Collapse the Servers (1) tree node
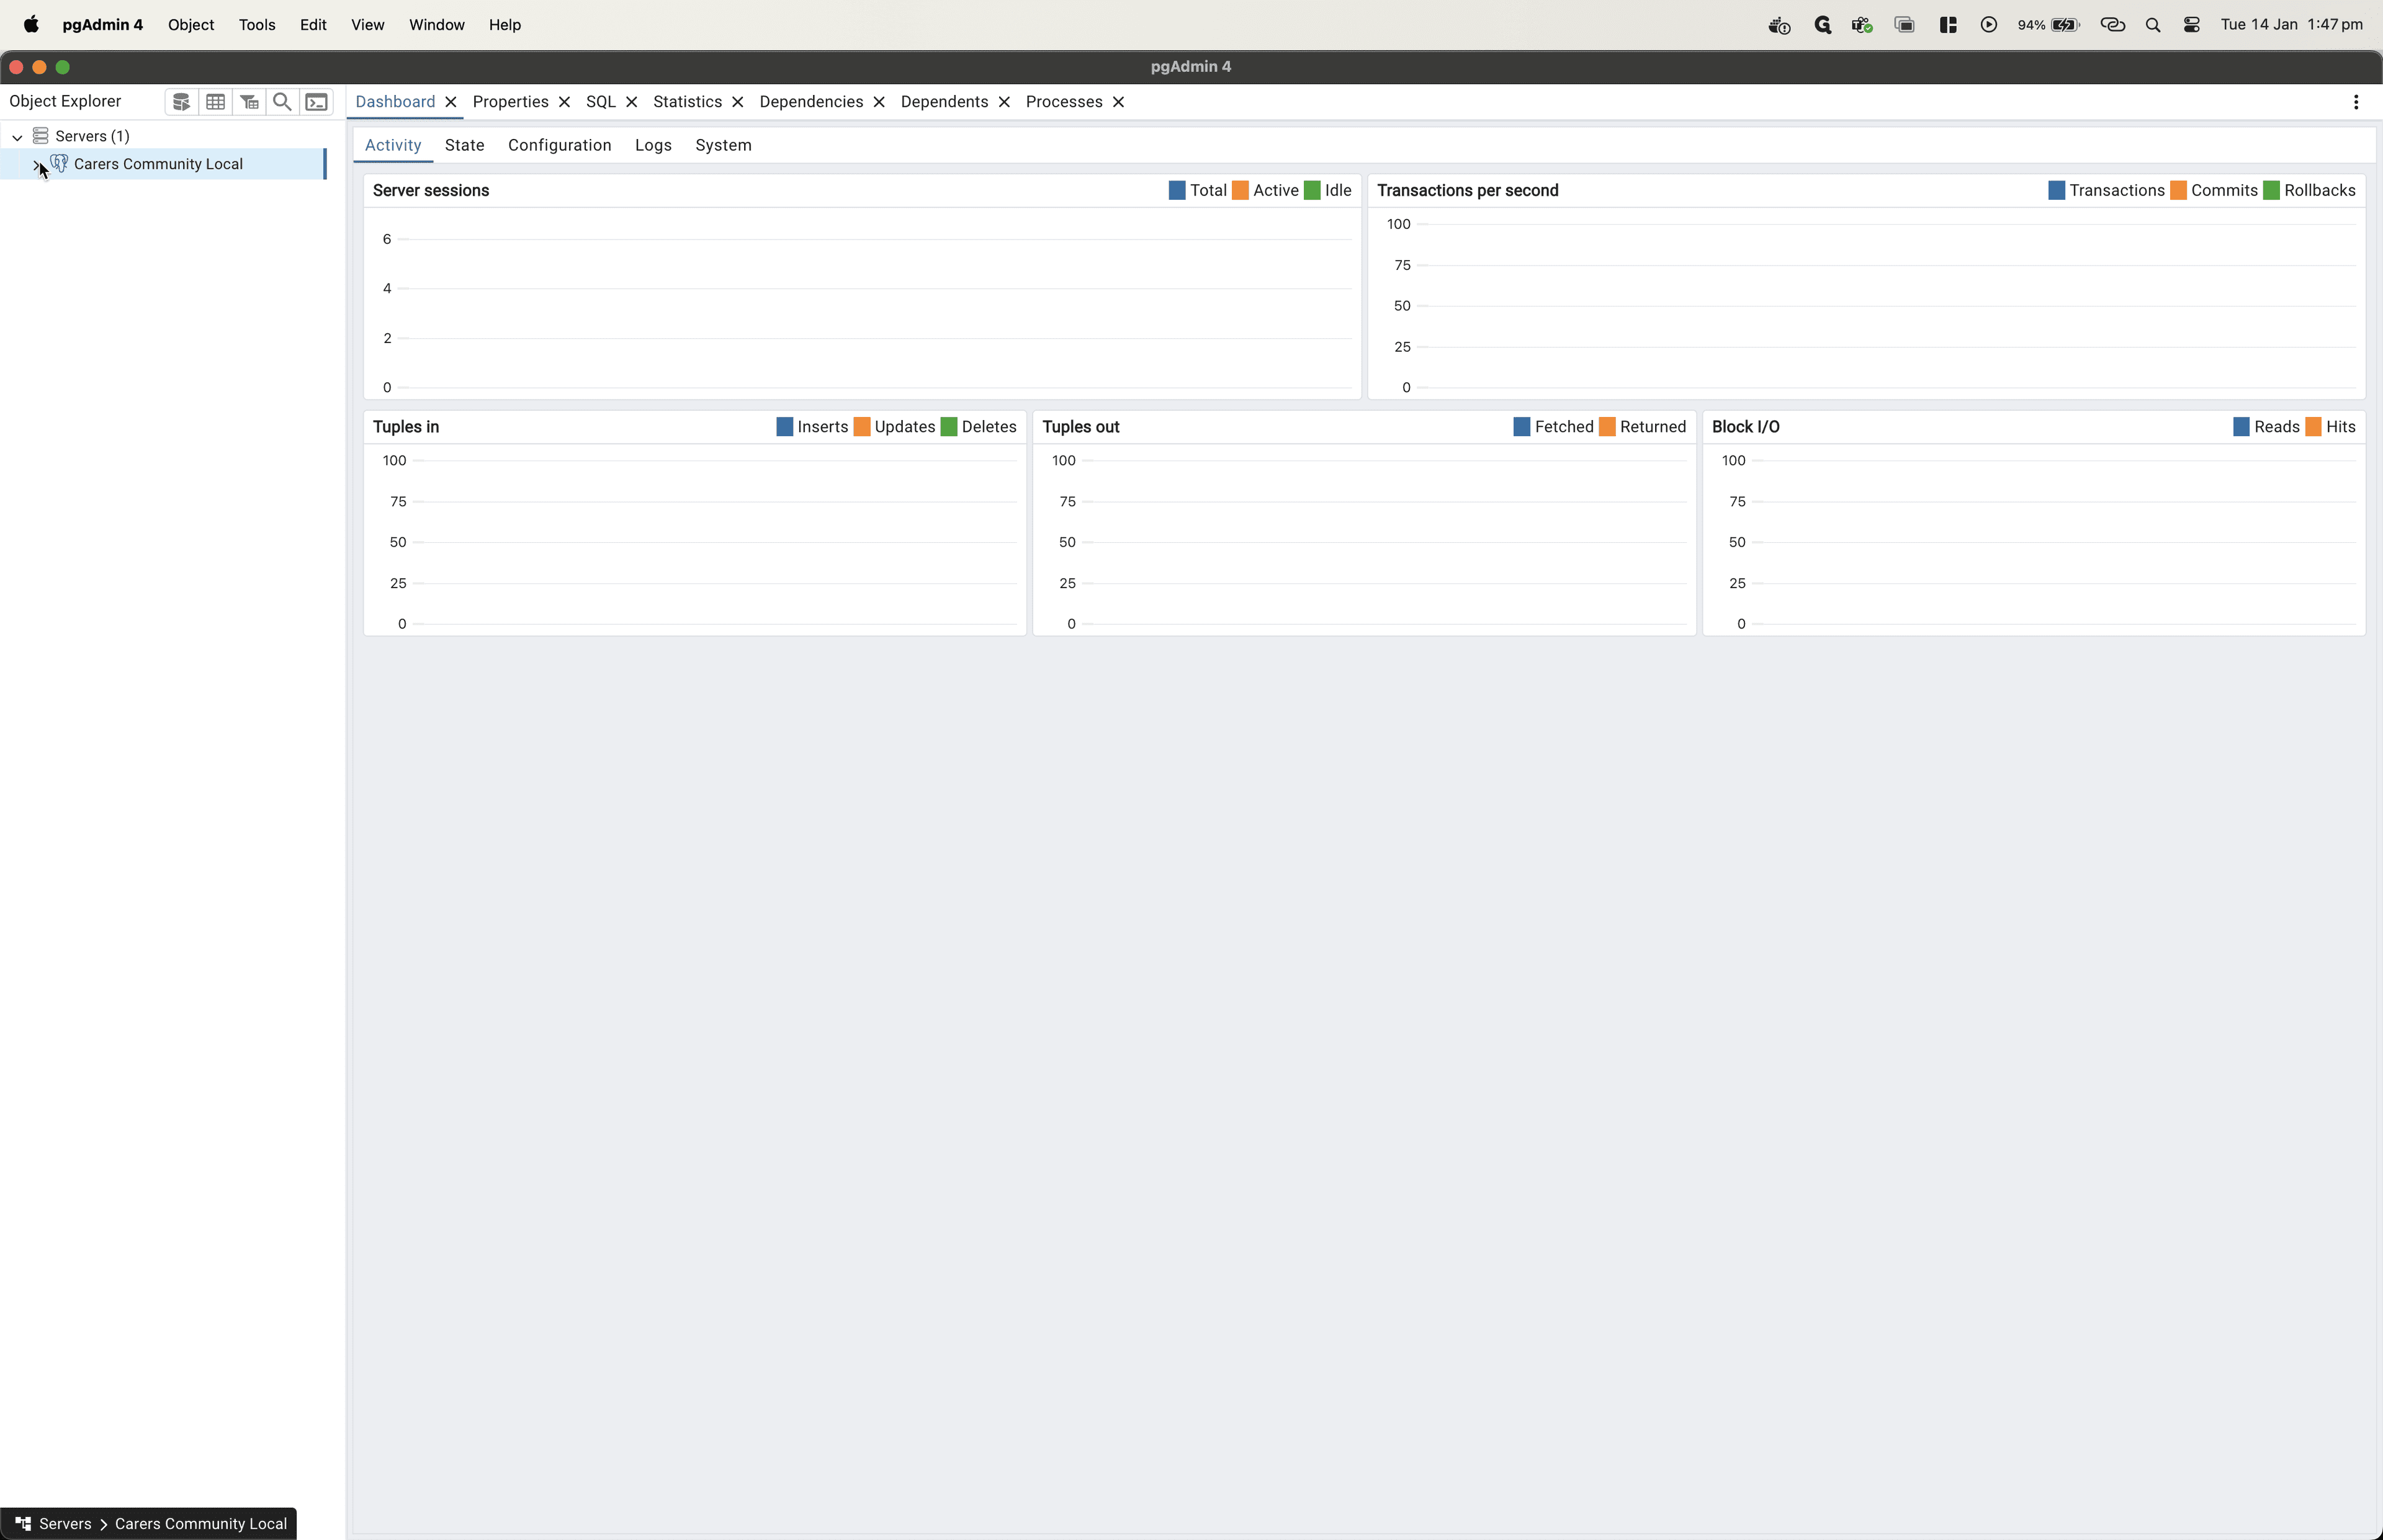This screenshot has width=2383, height=1540. [x=17, y=137]
